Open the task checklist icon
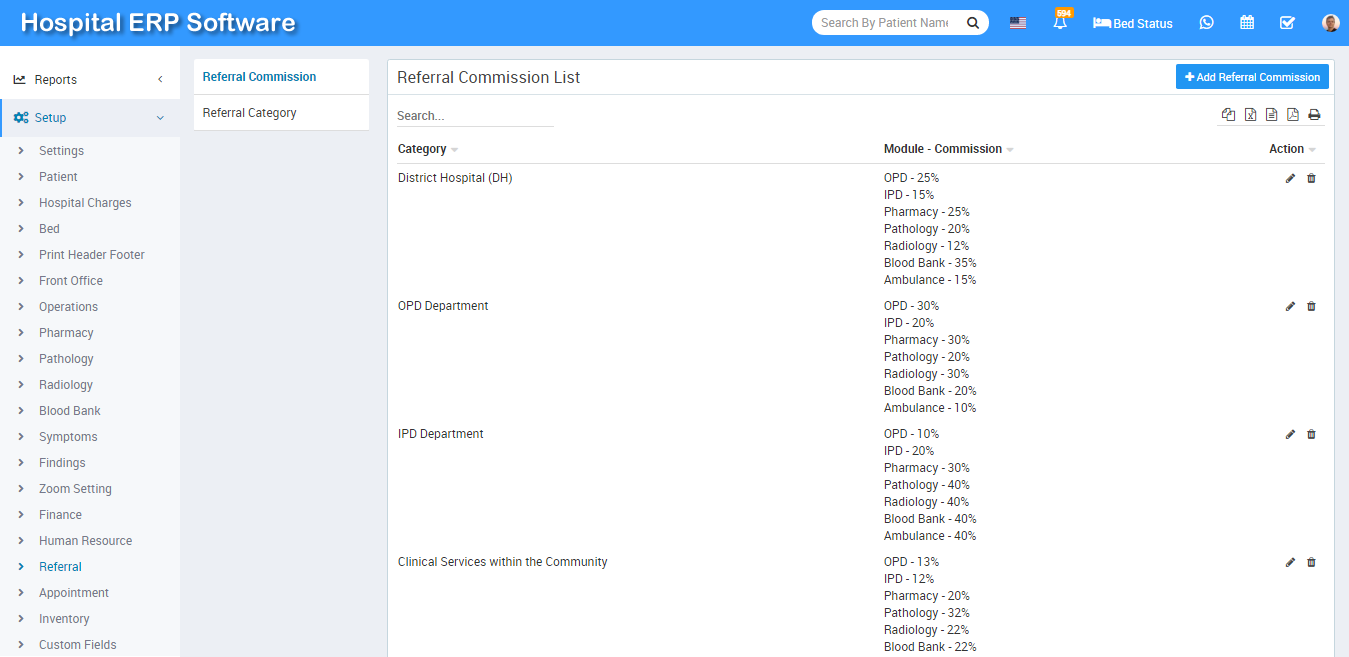 coord(1287,23)
